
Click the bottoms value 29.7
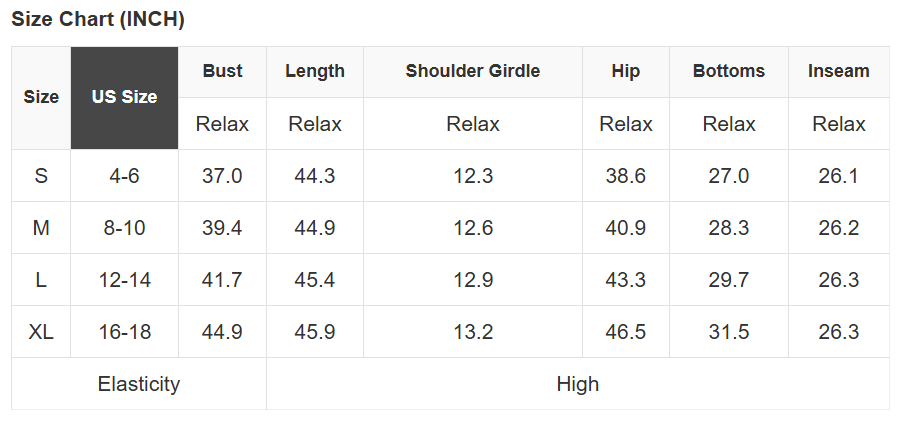(729, 280)
